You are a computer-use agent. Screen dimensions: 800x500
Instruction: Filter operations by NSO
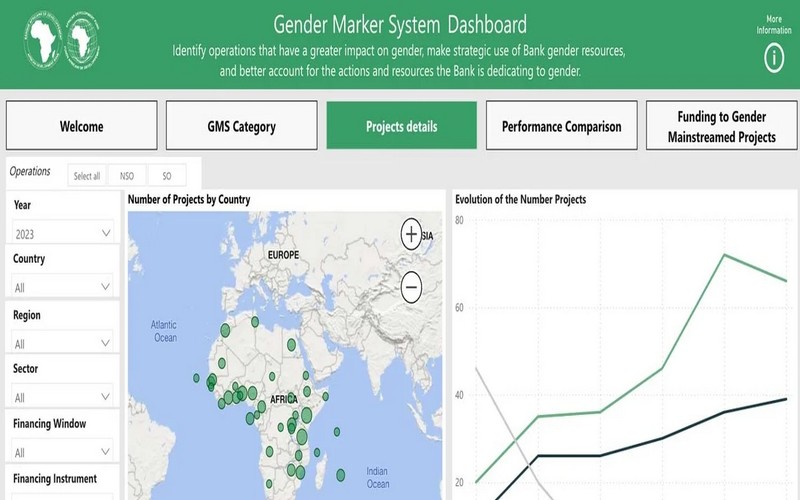click(127, 176)
